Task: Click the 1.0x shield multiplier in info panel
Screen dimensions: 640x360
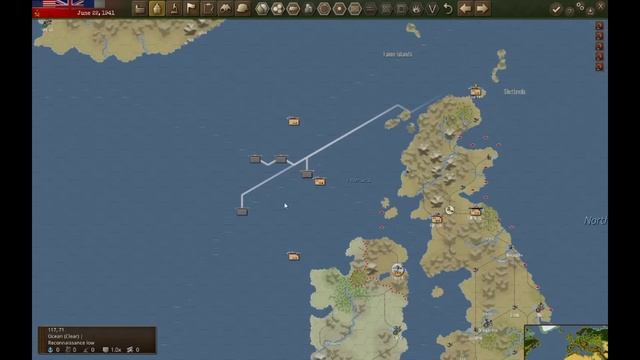Action: pos(112,350)
